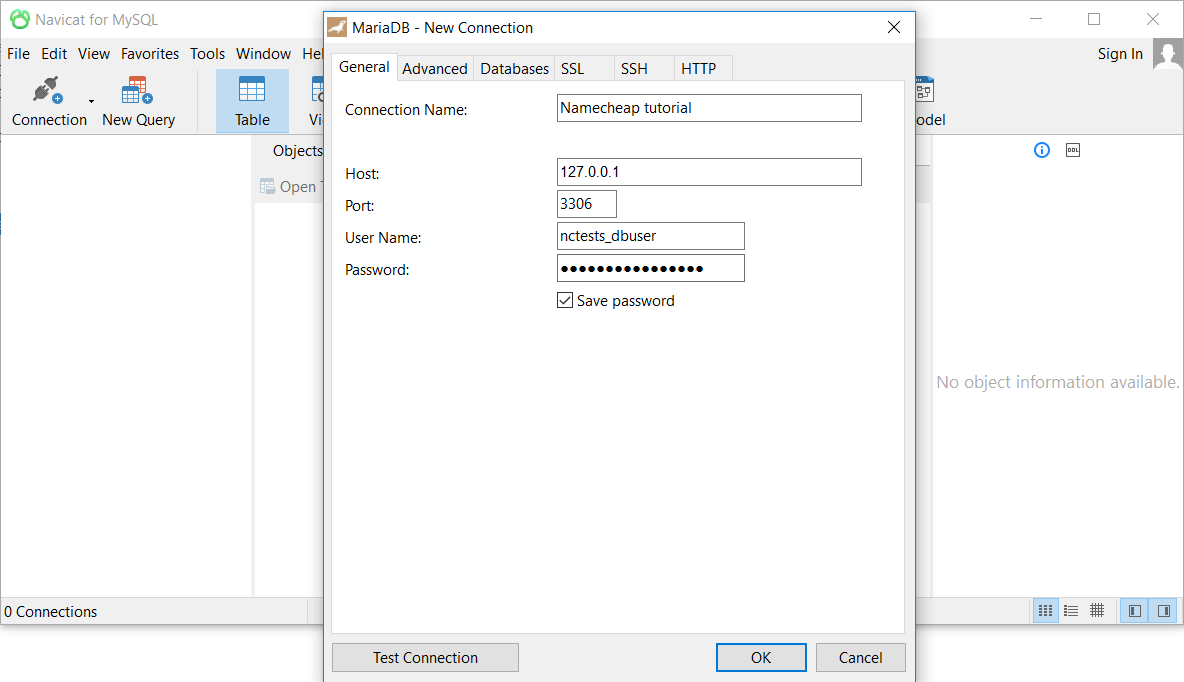The width and height of the screenshot is (1184, 682).
Task: Click the Sign In link
Action: point(1120,54)
